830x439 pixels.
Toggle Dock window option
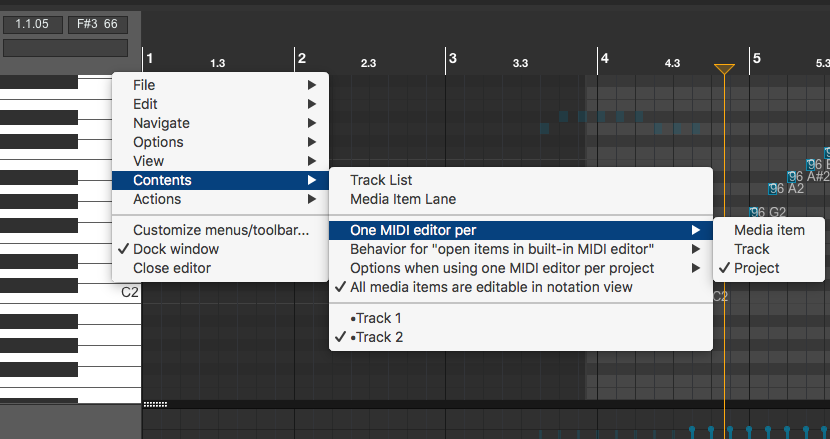click(x=176, y=249)
